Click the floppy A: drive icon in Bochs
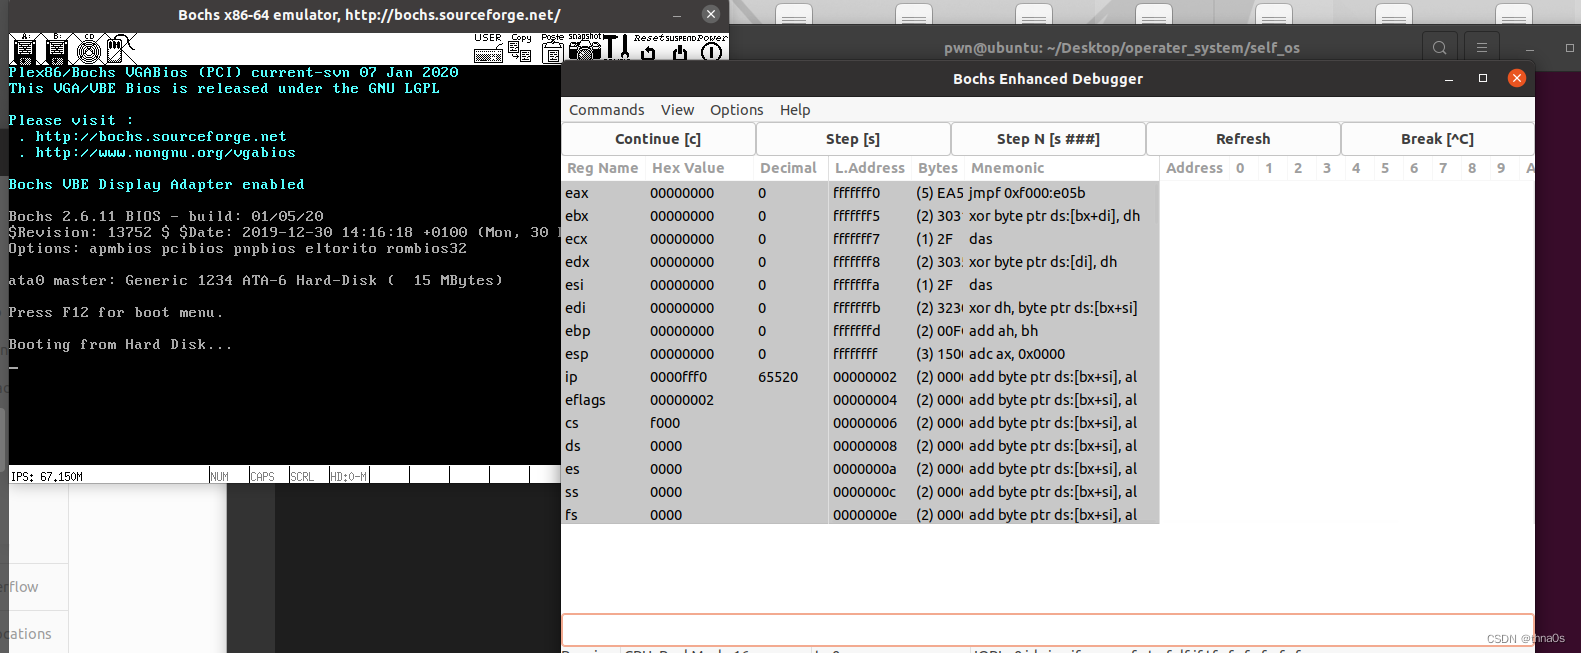 (x=25, y=48)
